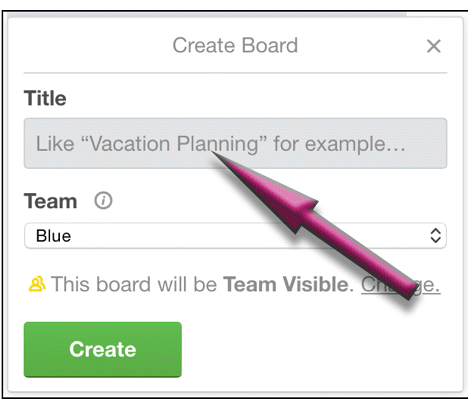Open the Team dropdown showing Blue
Viewport: 468px width, 408px height.
pyautogui.click(x=235, y=236)
